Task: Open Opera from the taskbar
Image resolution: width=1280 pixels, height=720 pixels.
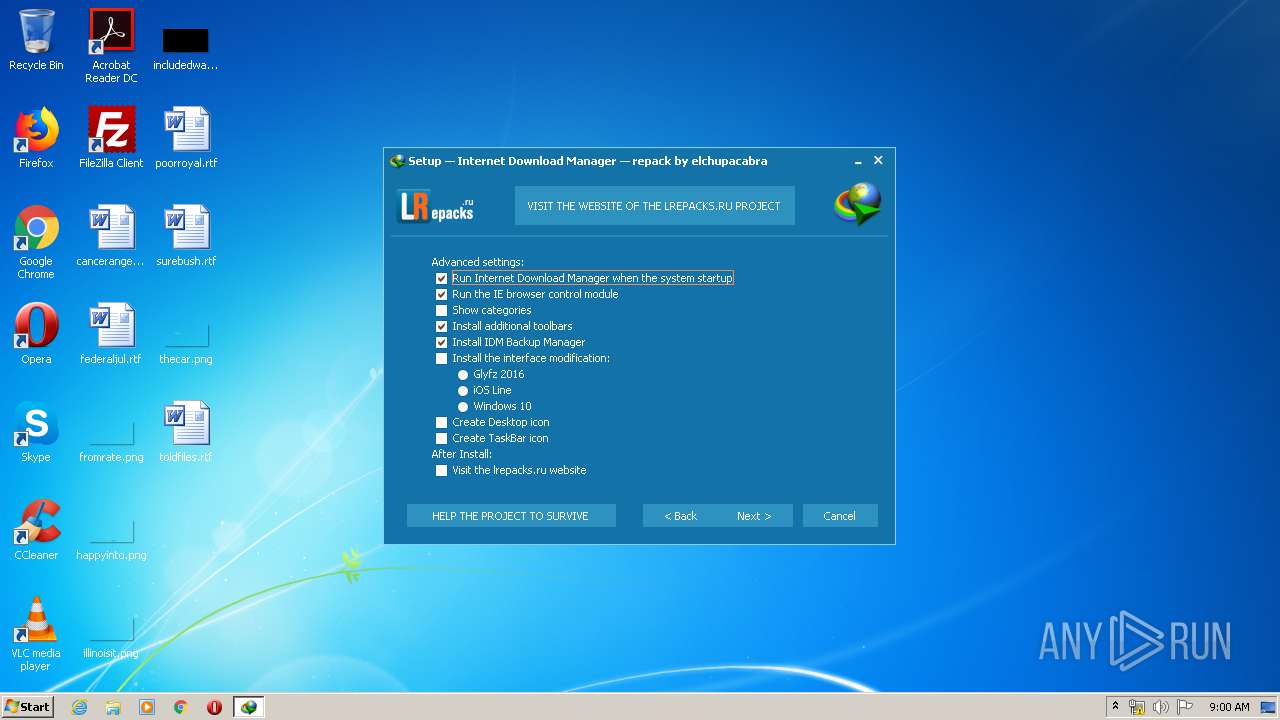Action: click(214, 707)
